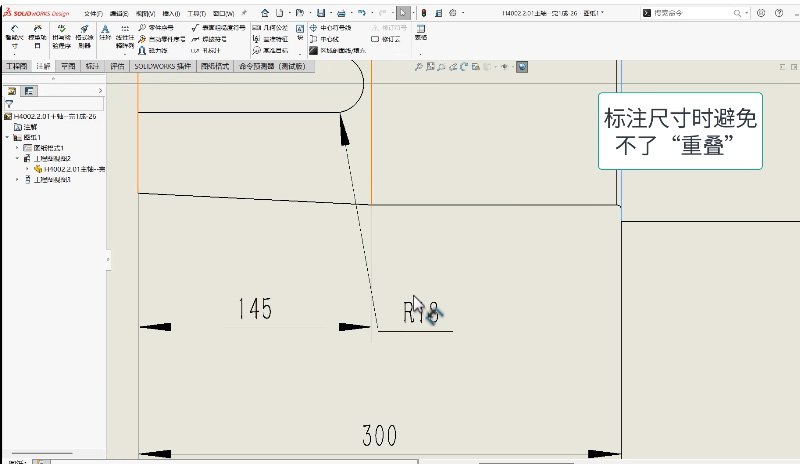Switch to the 草图 tab

click(x=68, y=66)
